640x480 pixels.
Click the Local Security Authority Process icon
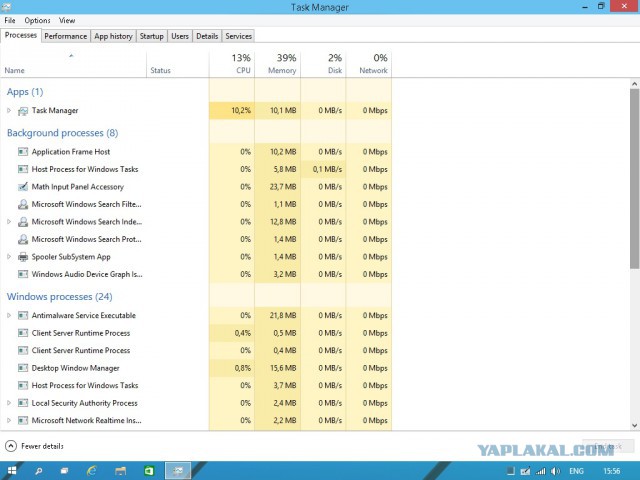[x=23, y=403]
